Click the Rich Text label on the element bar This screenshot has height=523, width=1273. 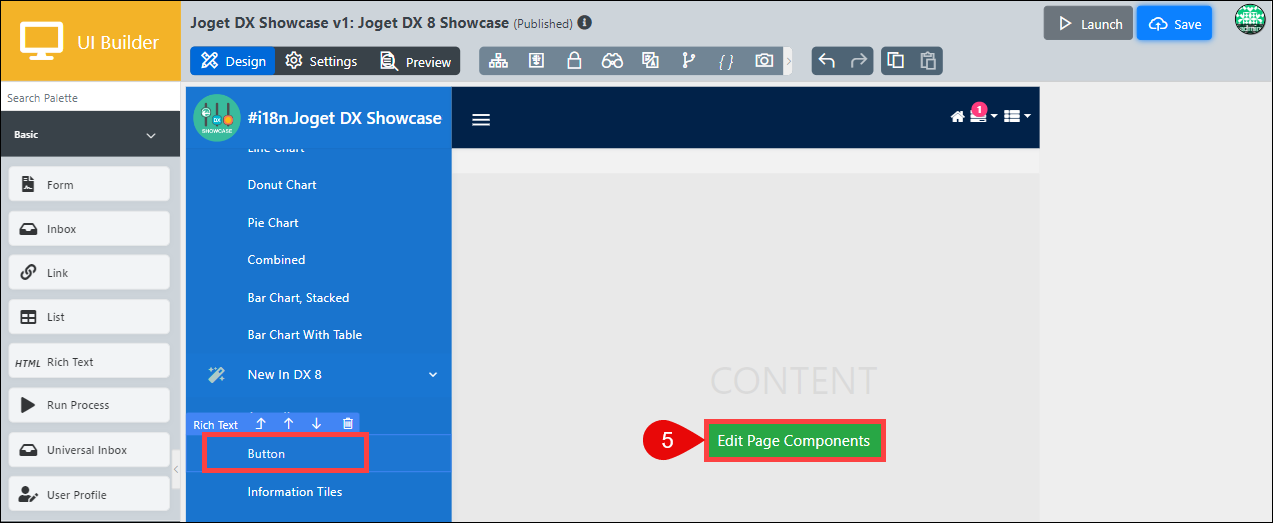click(x=215, y=425)
